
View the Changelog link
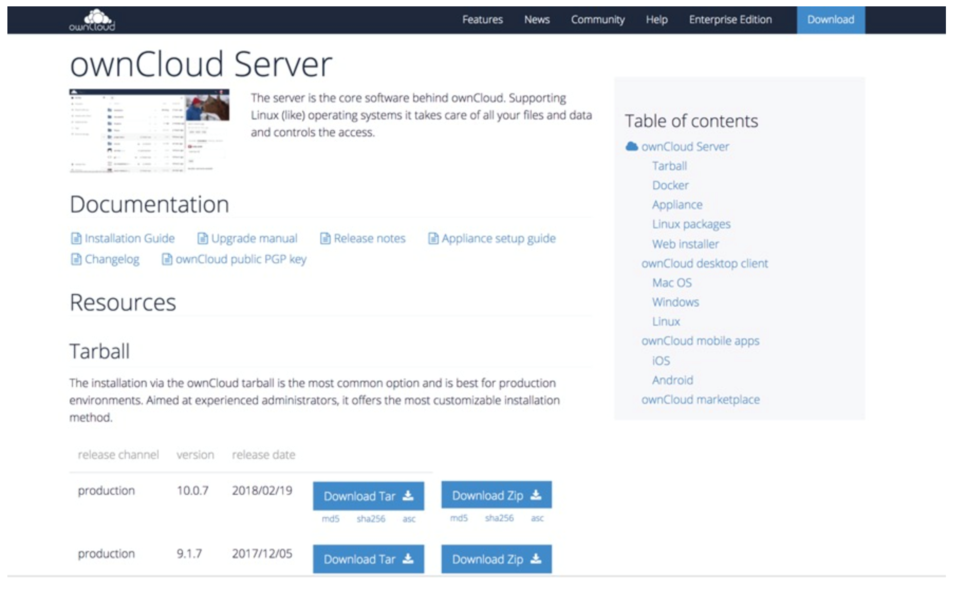pyautogui.click(x=112, y=259)
